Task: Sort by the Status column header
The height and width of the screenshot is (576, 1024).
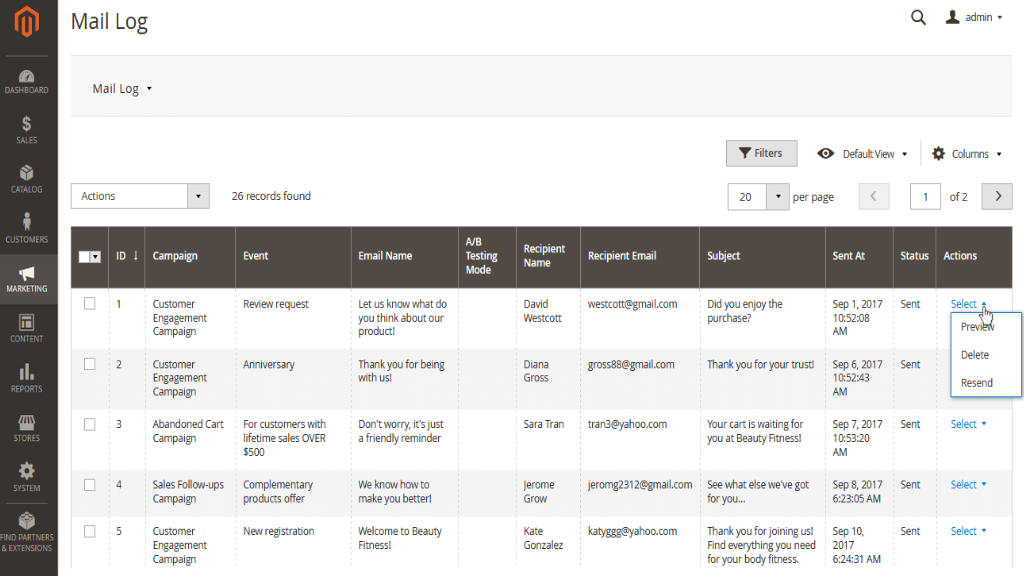Action: click(x=914, y=256)
